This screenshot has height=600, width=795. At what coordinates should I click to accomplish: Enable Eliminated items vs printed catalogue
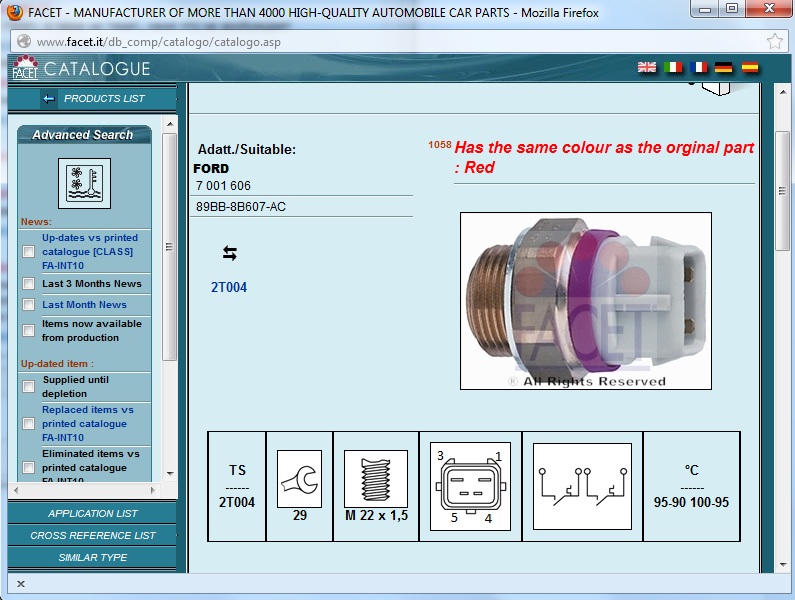click(x=29, y=467)
